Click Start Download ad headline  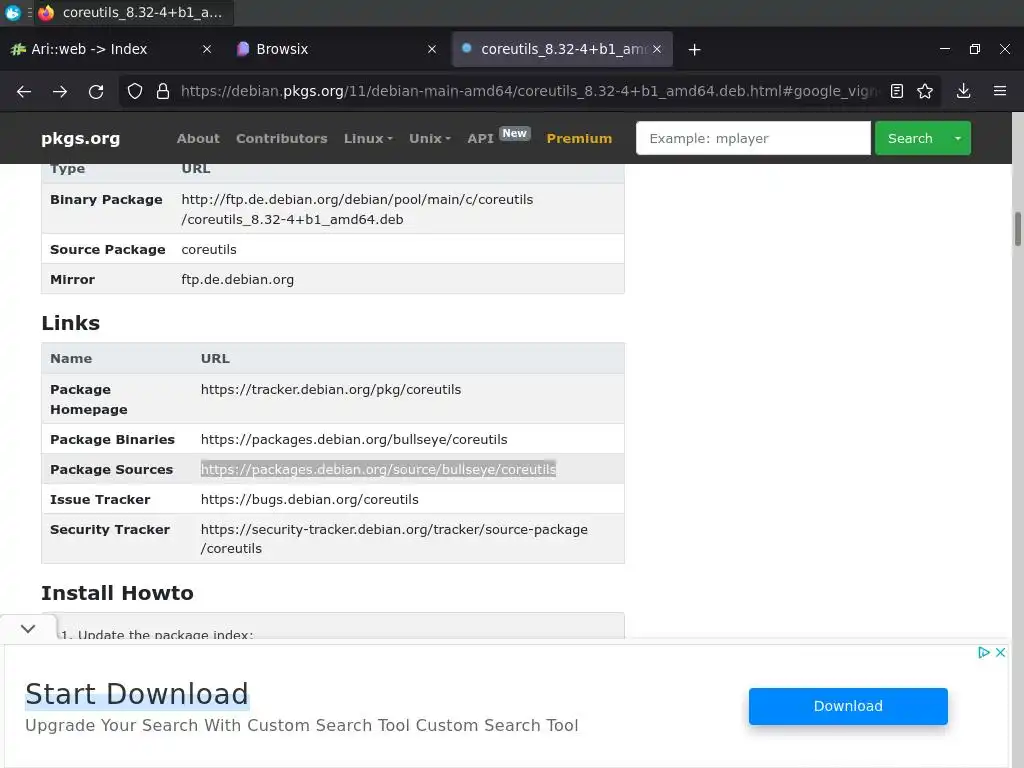click(x=137, y=694)
